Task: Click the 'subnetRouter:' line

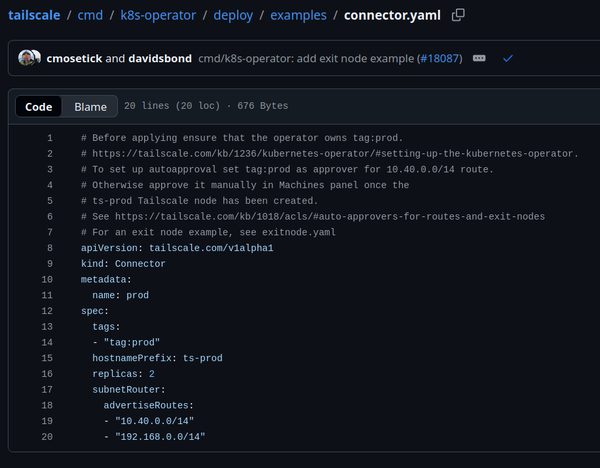Action: pyautogui.click(x=129, y=390)
